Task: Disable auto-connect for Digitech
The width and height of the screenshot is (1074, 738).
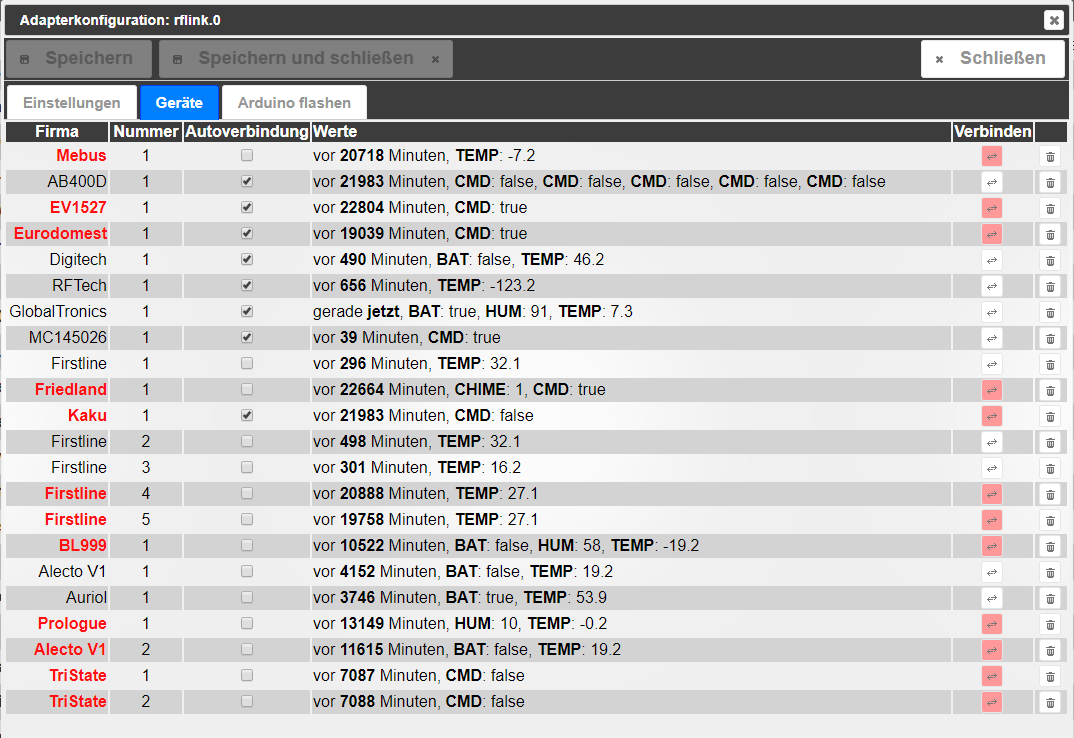Action: tap(247, 260)
